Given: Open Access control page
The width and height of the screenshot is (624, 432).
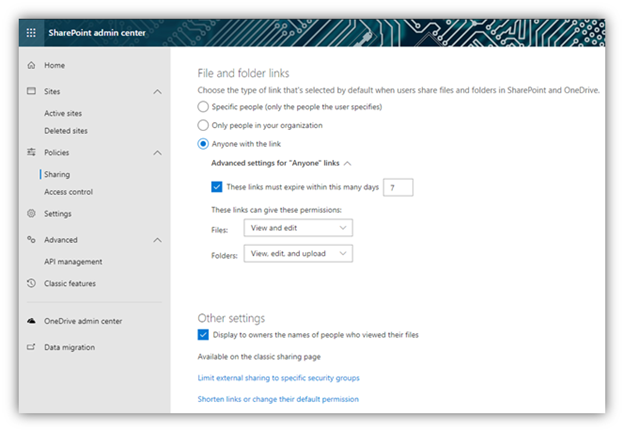Looking at the screenshot, I should [x=68, y=192].
